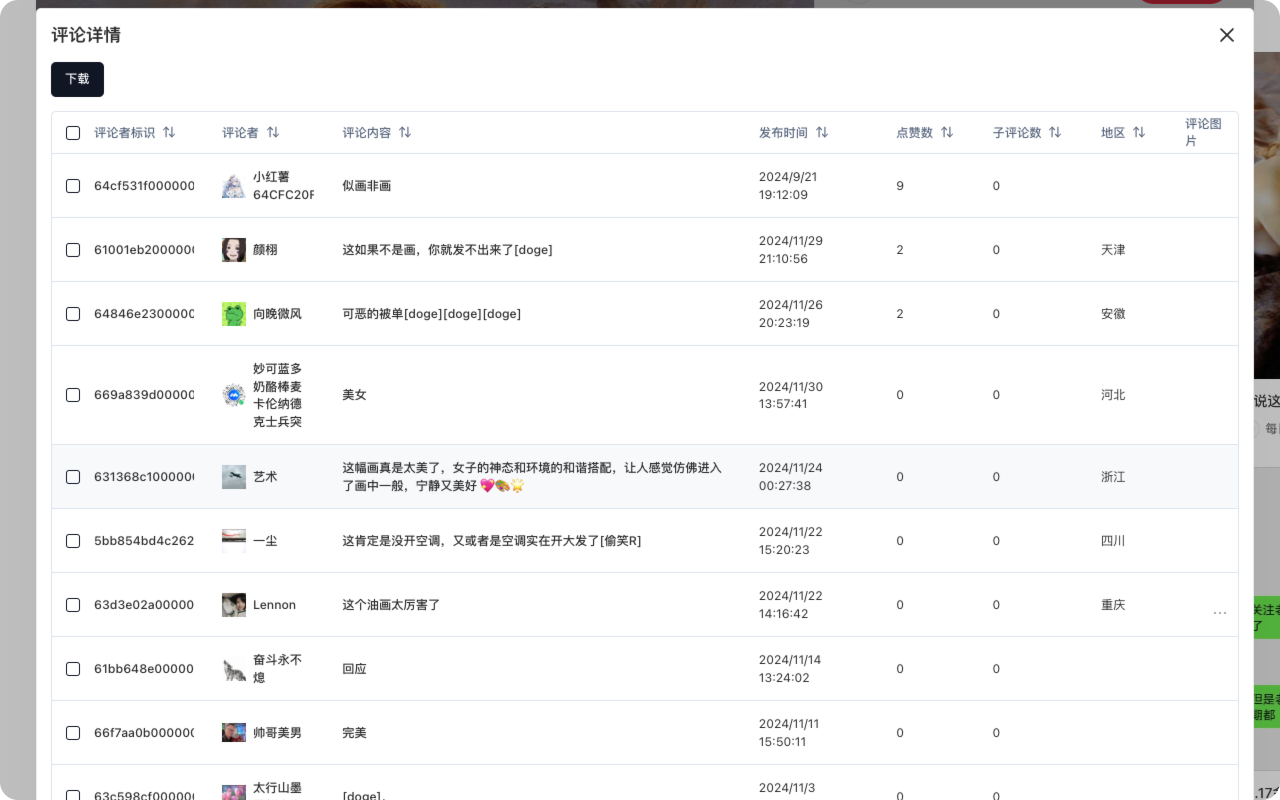Open the ellipsis options on Lennon's row
1280x800 pixels.
tap(1220, 613)
